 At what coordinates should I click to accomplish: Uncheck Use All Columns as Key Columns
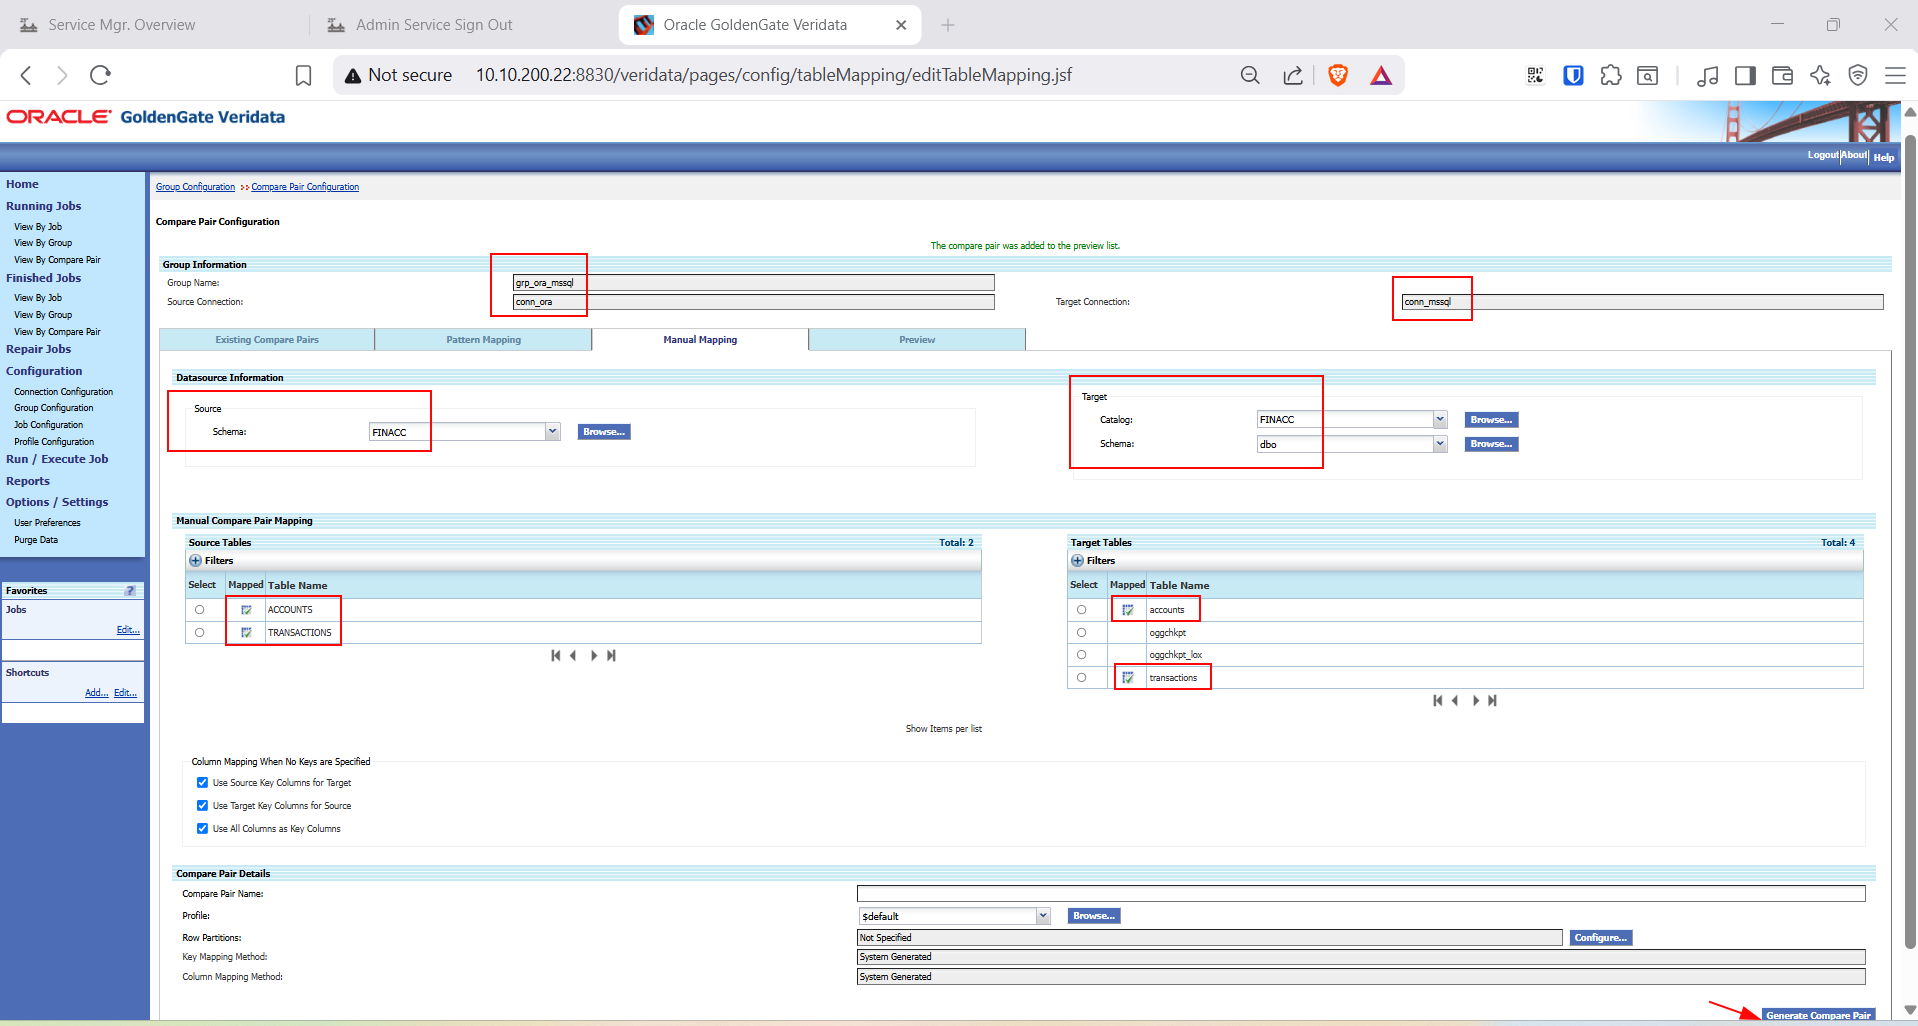pyautogui.click(x=202, y=829)
